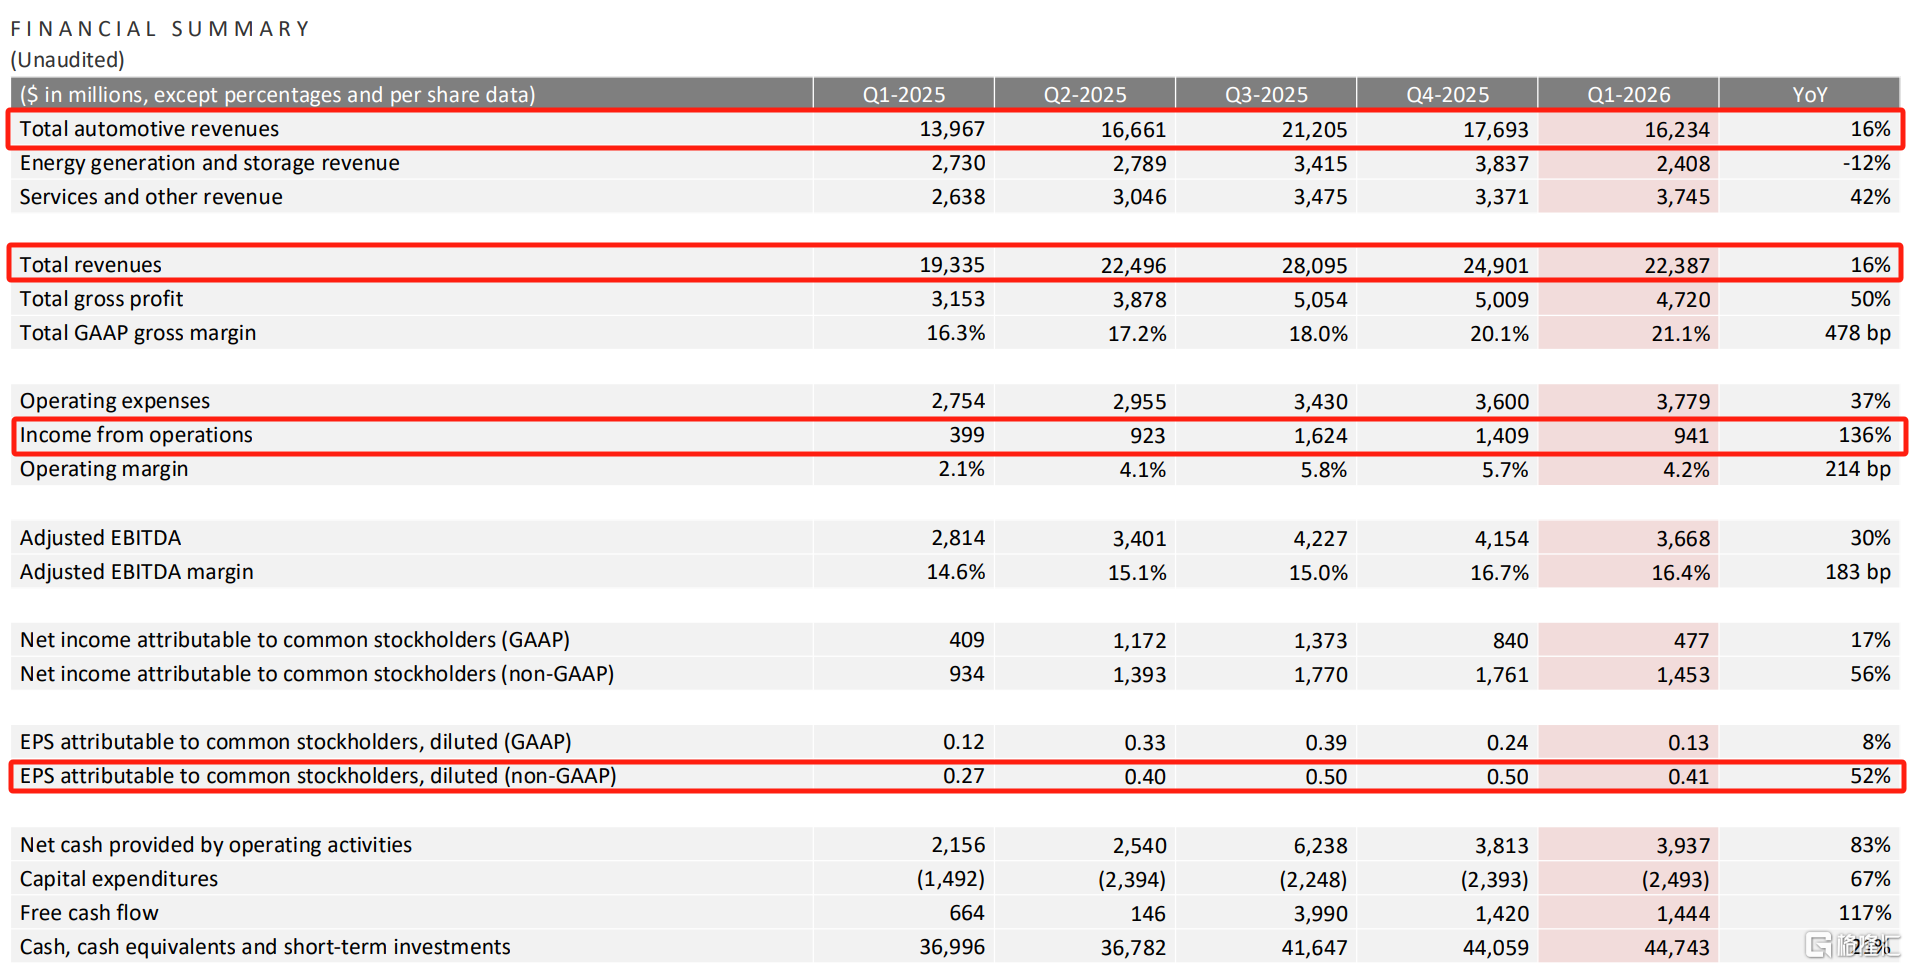Viewport: 1909px width, 967px height.
Task: Select the YoY column header
Action: [1809, 94]
